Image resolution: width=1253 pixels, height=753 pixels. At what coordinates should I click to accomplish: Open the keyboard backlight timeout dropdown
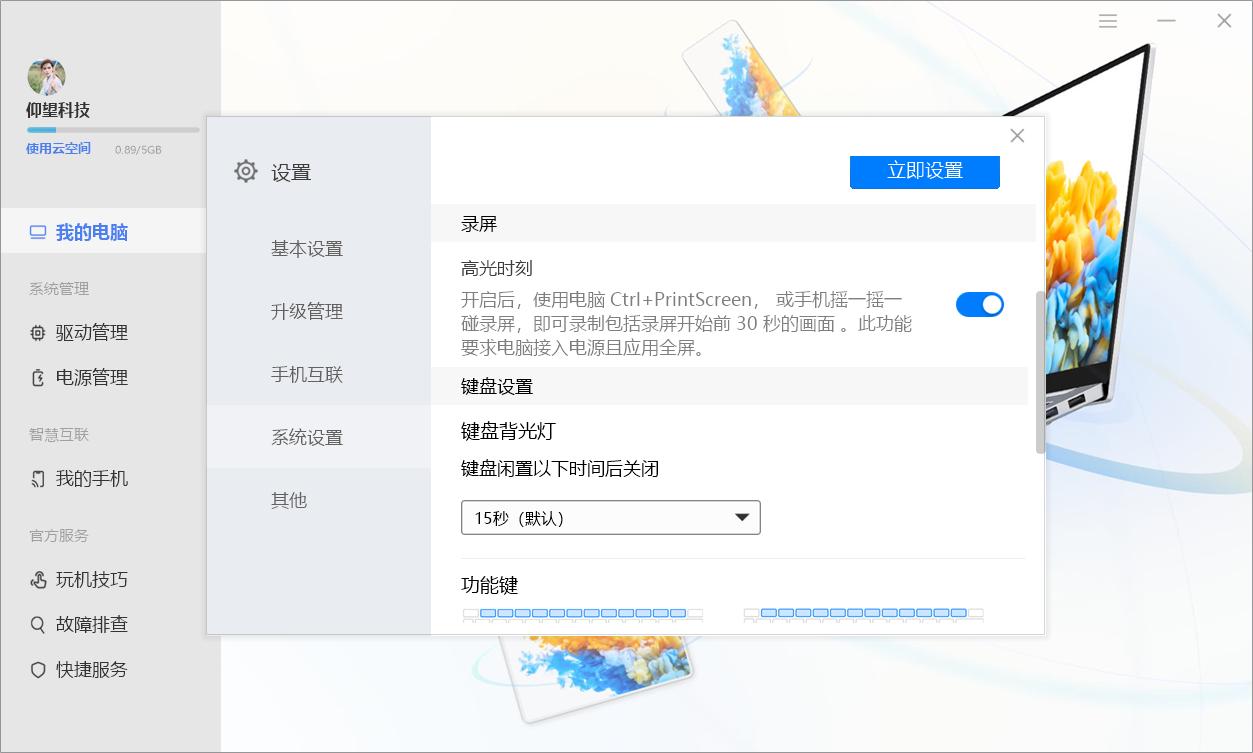point(610,517)
